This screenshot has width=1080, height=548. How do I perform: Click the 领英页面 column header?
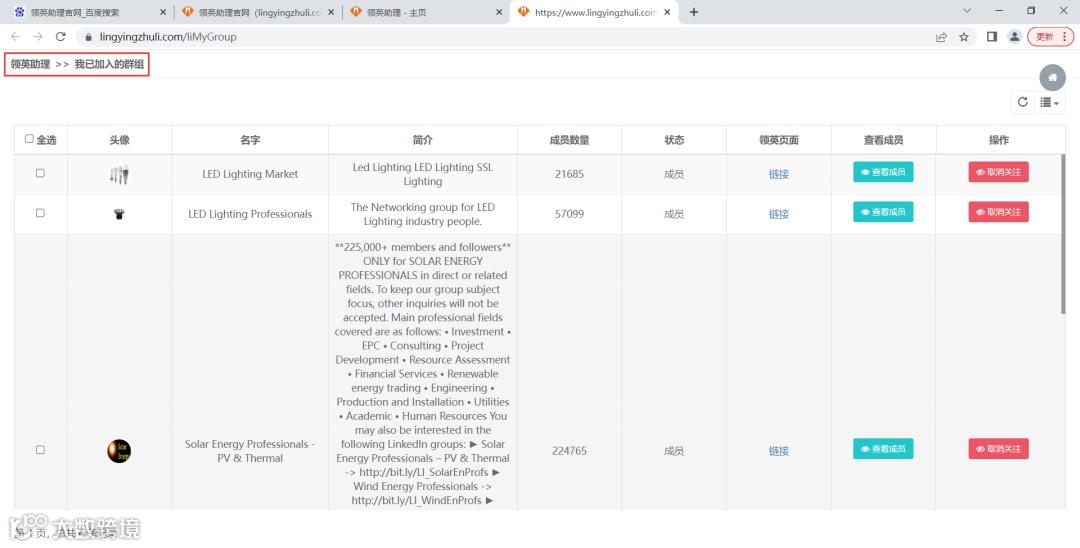778,140
